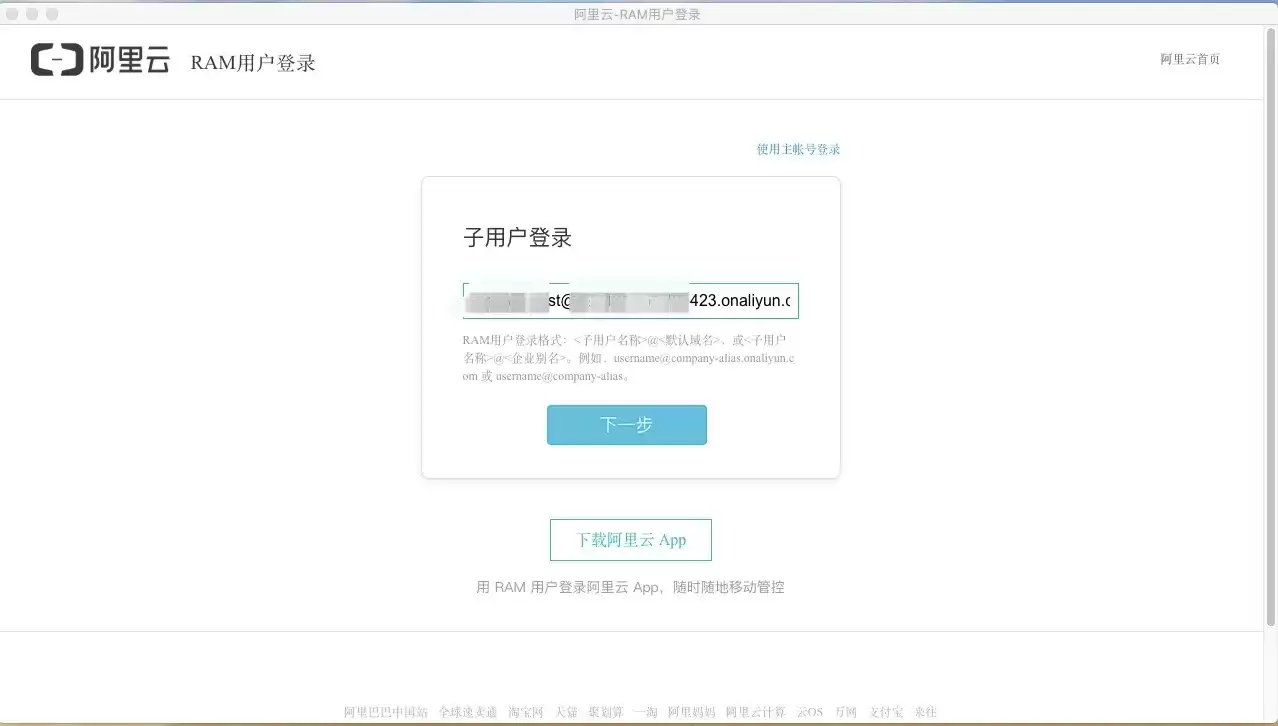
Task: Minimize the window with the yellow button
Action: [x=33, y=14]
